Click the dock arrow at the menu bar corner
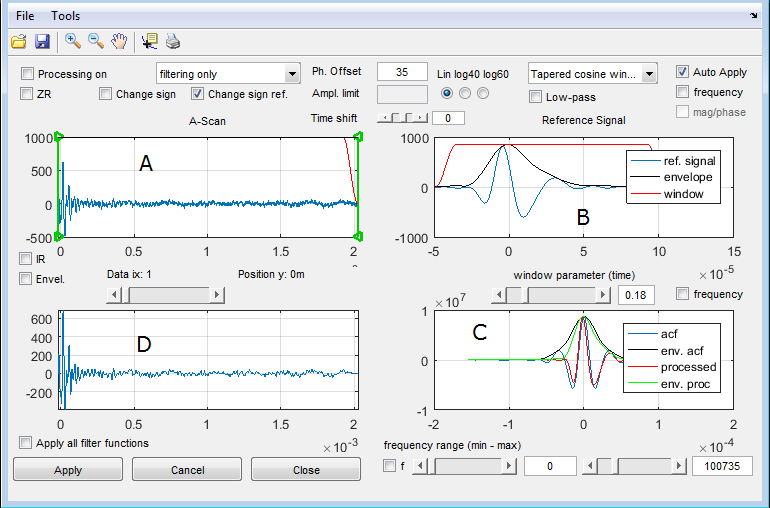The image size is (770, 508). (x=753, y=16)
